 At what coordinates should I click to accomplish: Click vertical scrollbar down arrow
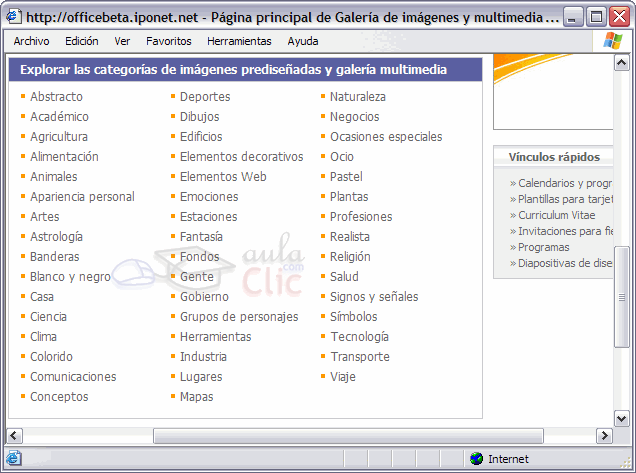[x=623, y=419]
